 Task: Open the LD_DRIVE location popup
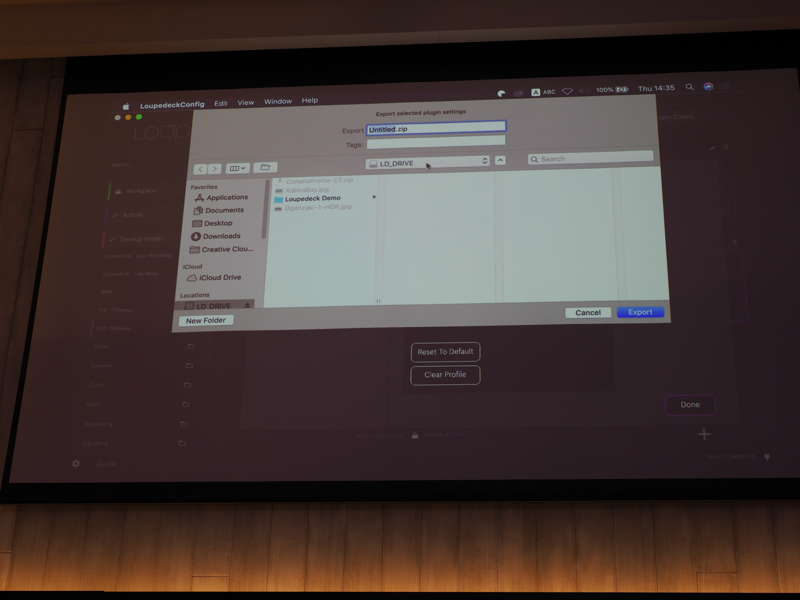coord(428,163)
